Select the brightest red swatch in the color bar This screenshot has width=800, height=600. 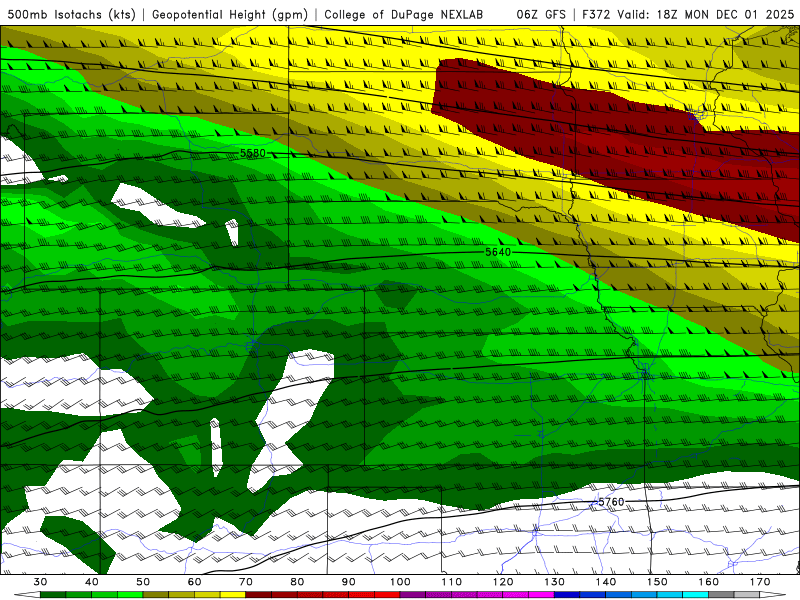387,595
